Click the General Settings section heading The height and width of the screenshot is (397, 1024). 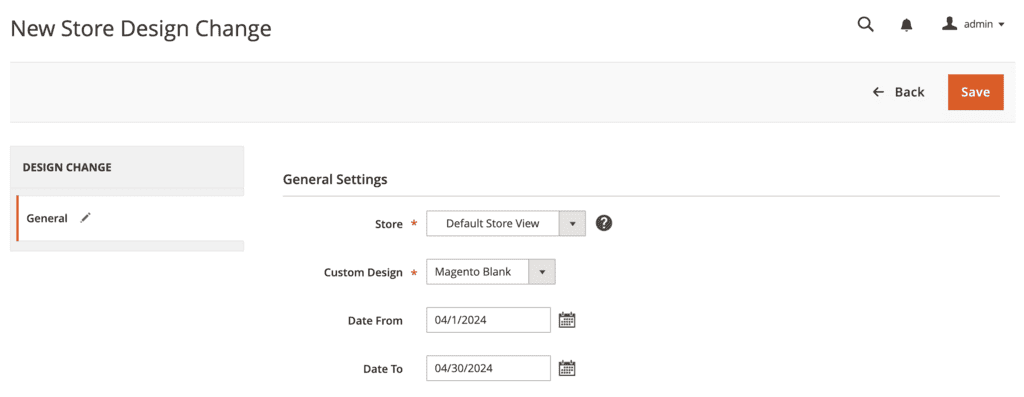pyautogui.click(x=335, y=179)
